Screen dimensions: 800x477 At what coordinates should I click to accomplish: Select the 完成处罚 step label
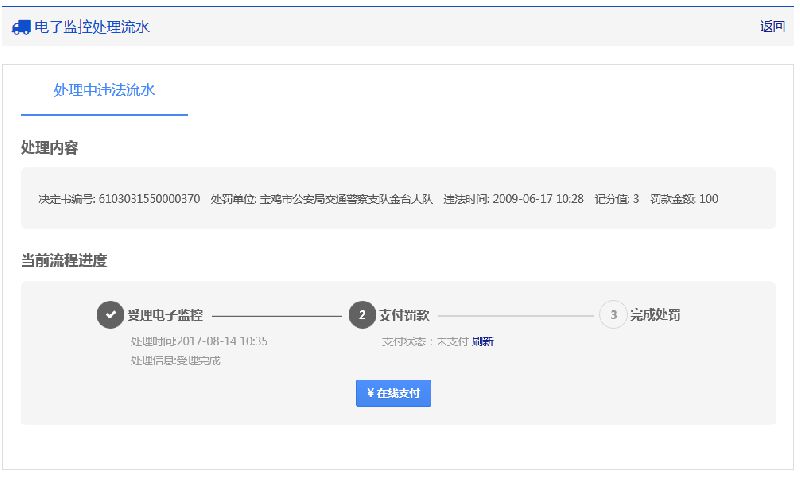(x=655, y=315)
